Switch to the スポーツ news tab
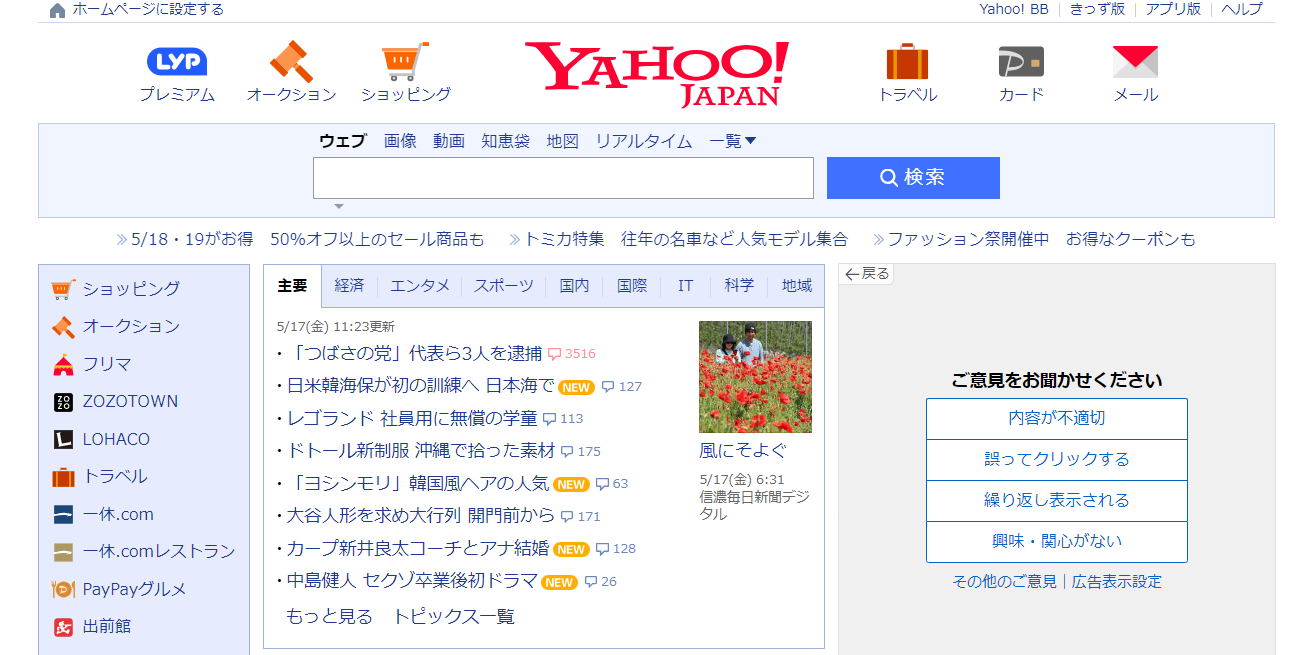1302x655 pixels. [504, 286]
